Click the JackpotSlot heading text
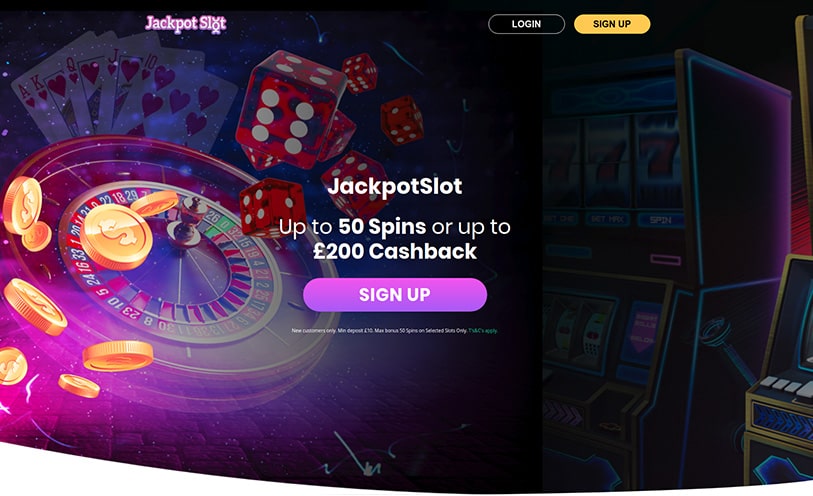 [x=395, y=186]
